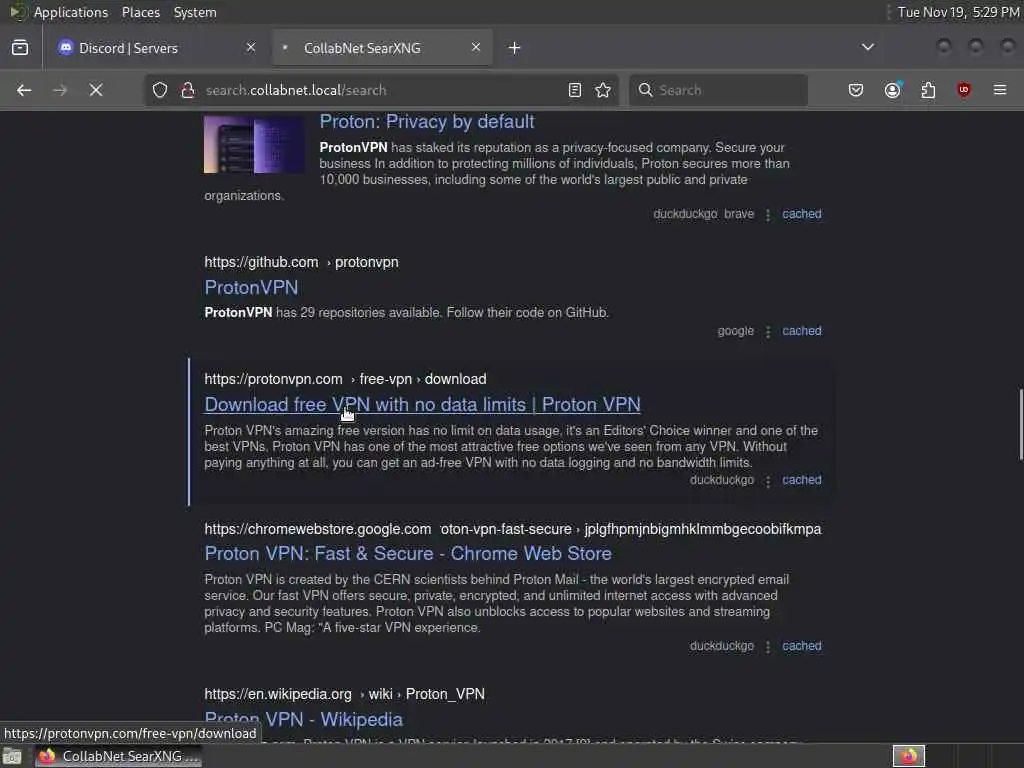Click the https://chromewebstore.google.com URL text

click(318, 529)
